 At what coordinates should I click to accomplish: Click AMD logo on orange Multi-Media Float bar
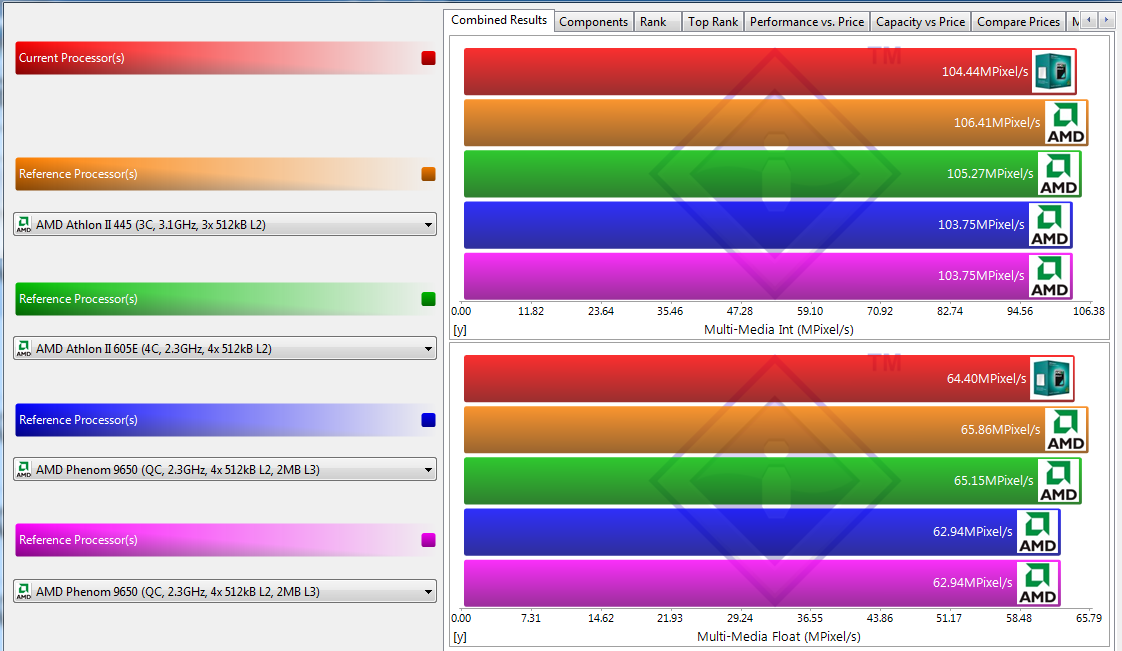(x=1065, y=430)
